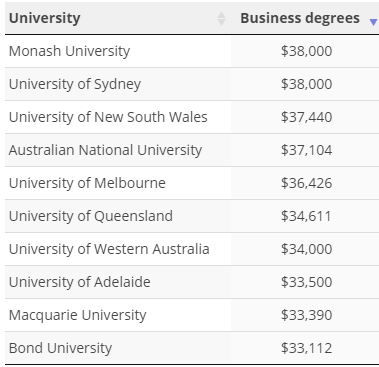Click the $36,426 amount
This screenshot has width=379, height=367.
point(306,183)
